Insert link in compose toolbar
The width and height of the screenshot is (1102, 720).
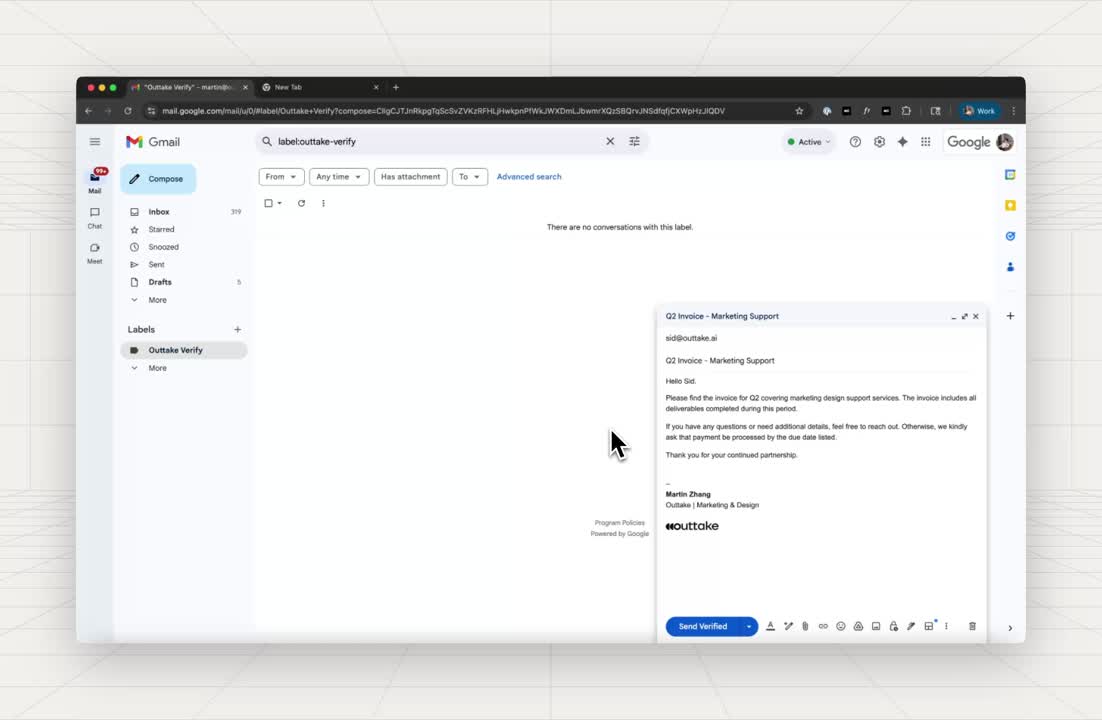coord(823,626)
